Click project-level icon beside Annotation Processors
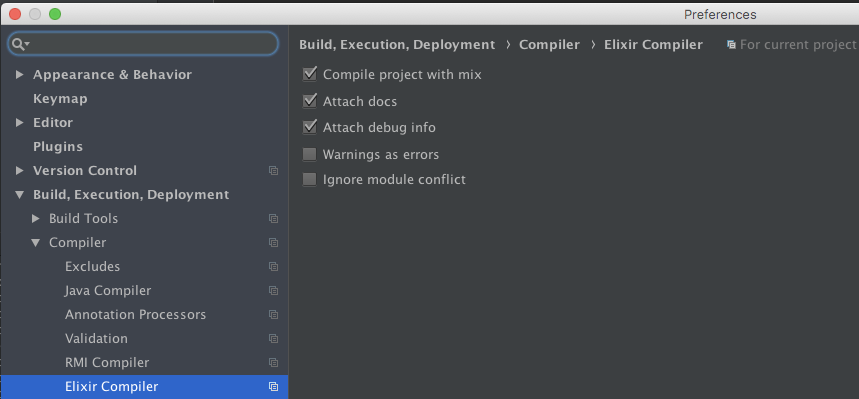This screenshot has width=859, height=399. tap(273, 315)
